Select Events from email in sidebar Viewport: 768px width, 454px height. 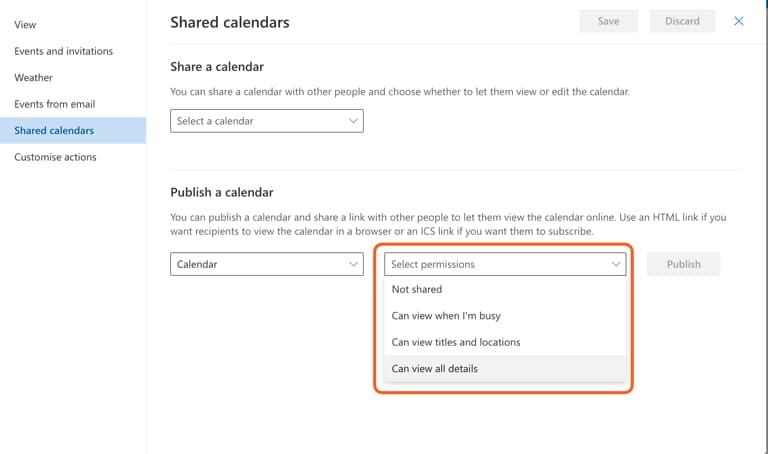pos(54,104)
